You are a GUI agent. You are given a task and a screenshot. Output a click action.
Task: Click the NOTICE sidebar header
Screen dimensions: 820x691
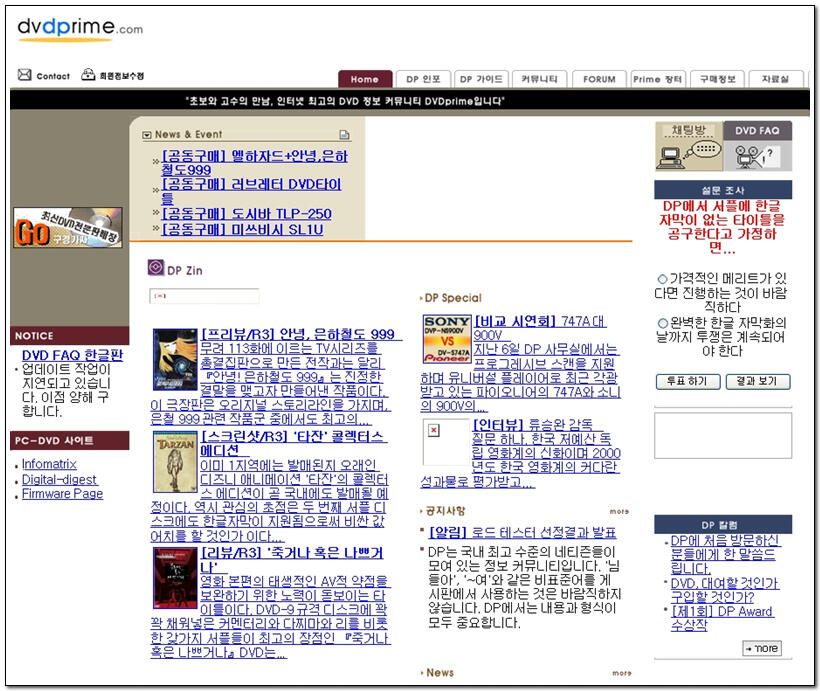[x=69, y=336]
